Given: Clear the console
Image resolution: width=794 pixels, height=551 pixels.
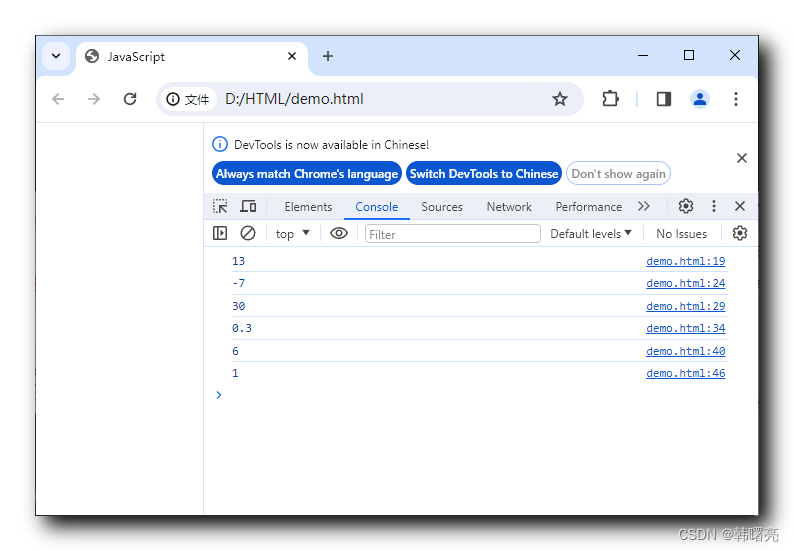Looking at the screenshot, I should tap(248, 233).
